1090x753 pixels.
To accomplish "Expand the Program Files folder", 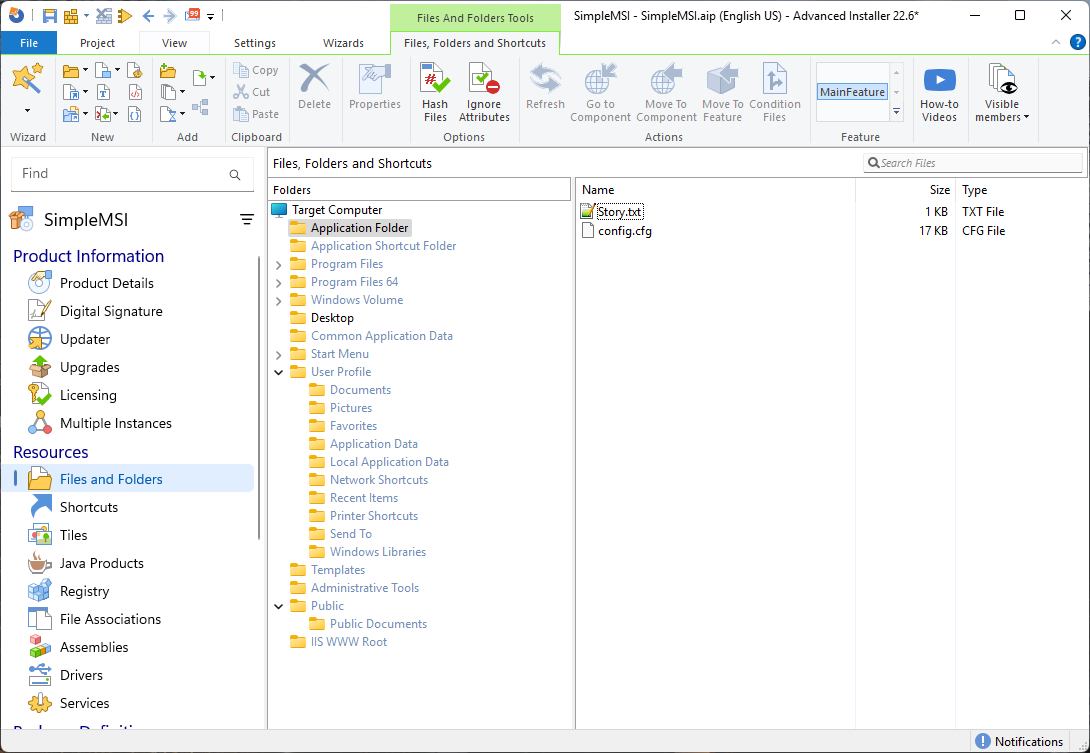I will [279, 264].
